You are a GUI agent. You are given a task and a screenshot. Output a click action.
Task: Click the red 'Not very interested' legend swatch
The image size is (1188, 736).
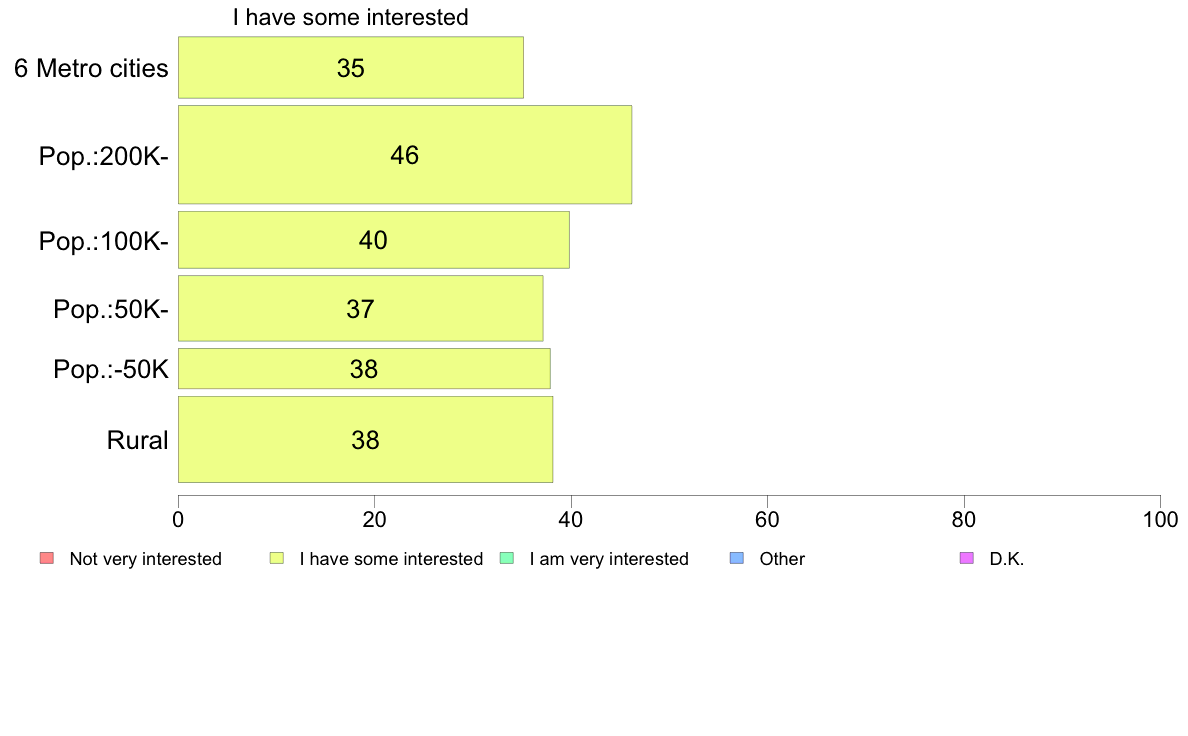click(47, 559)
